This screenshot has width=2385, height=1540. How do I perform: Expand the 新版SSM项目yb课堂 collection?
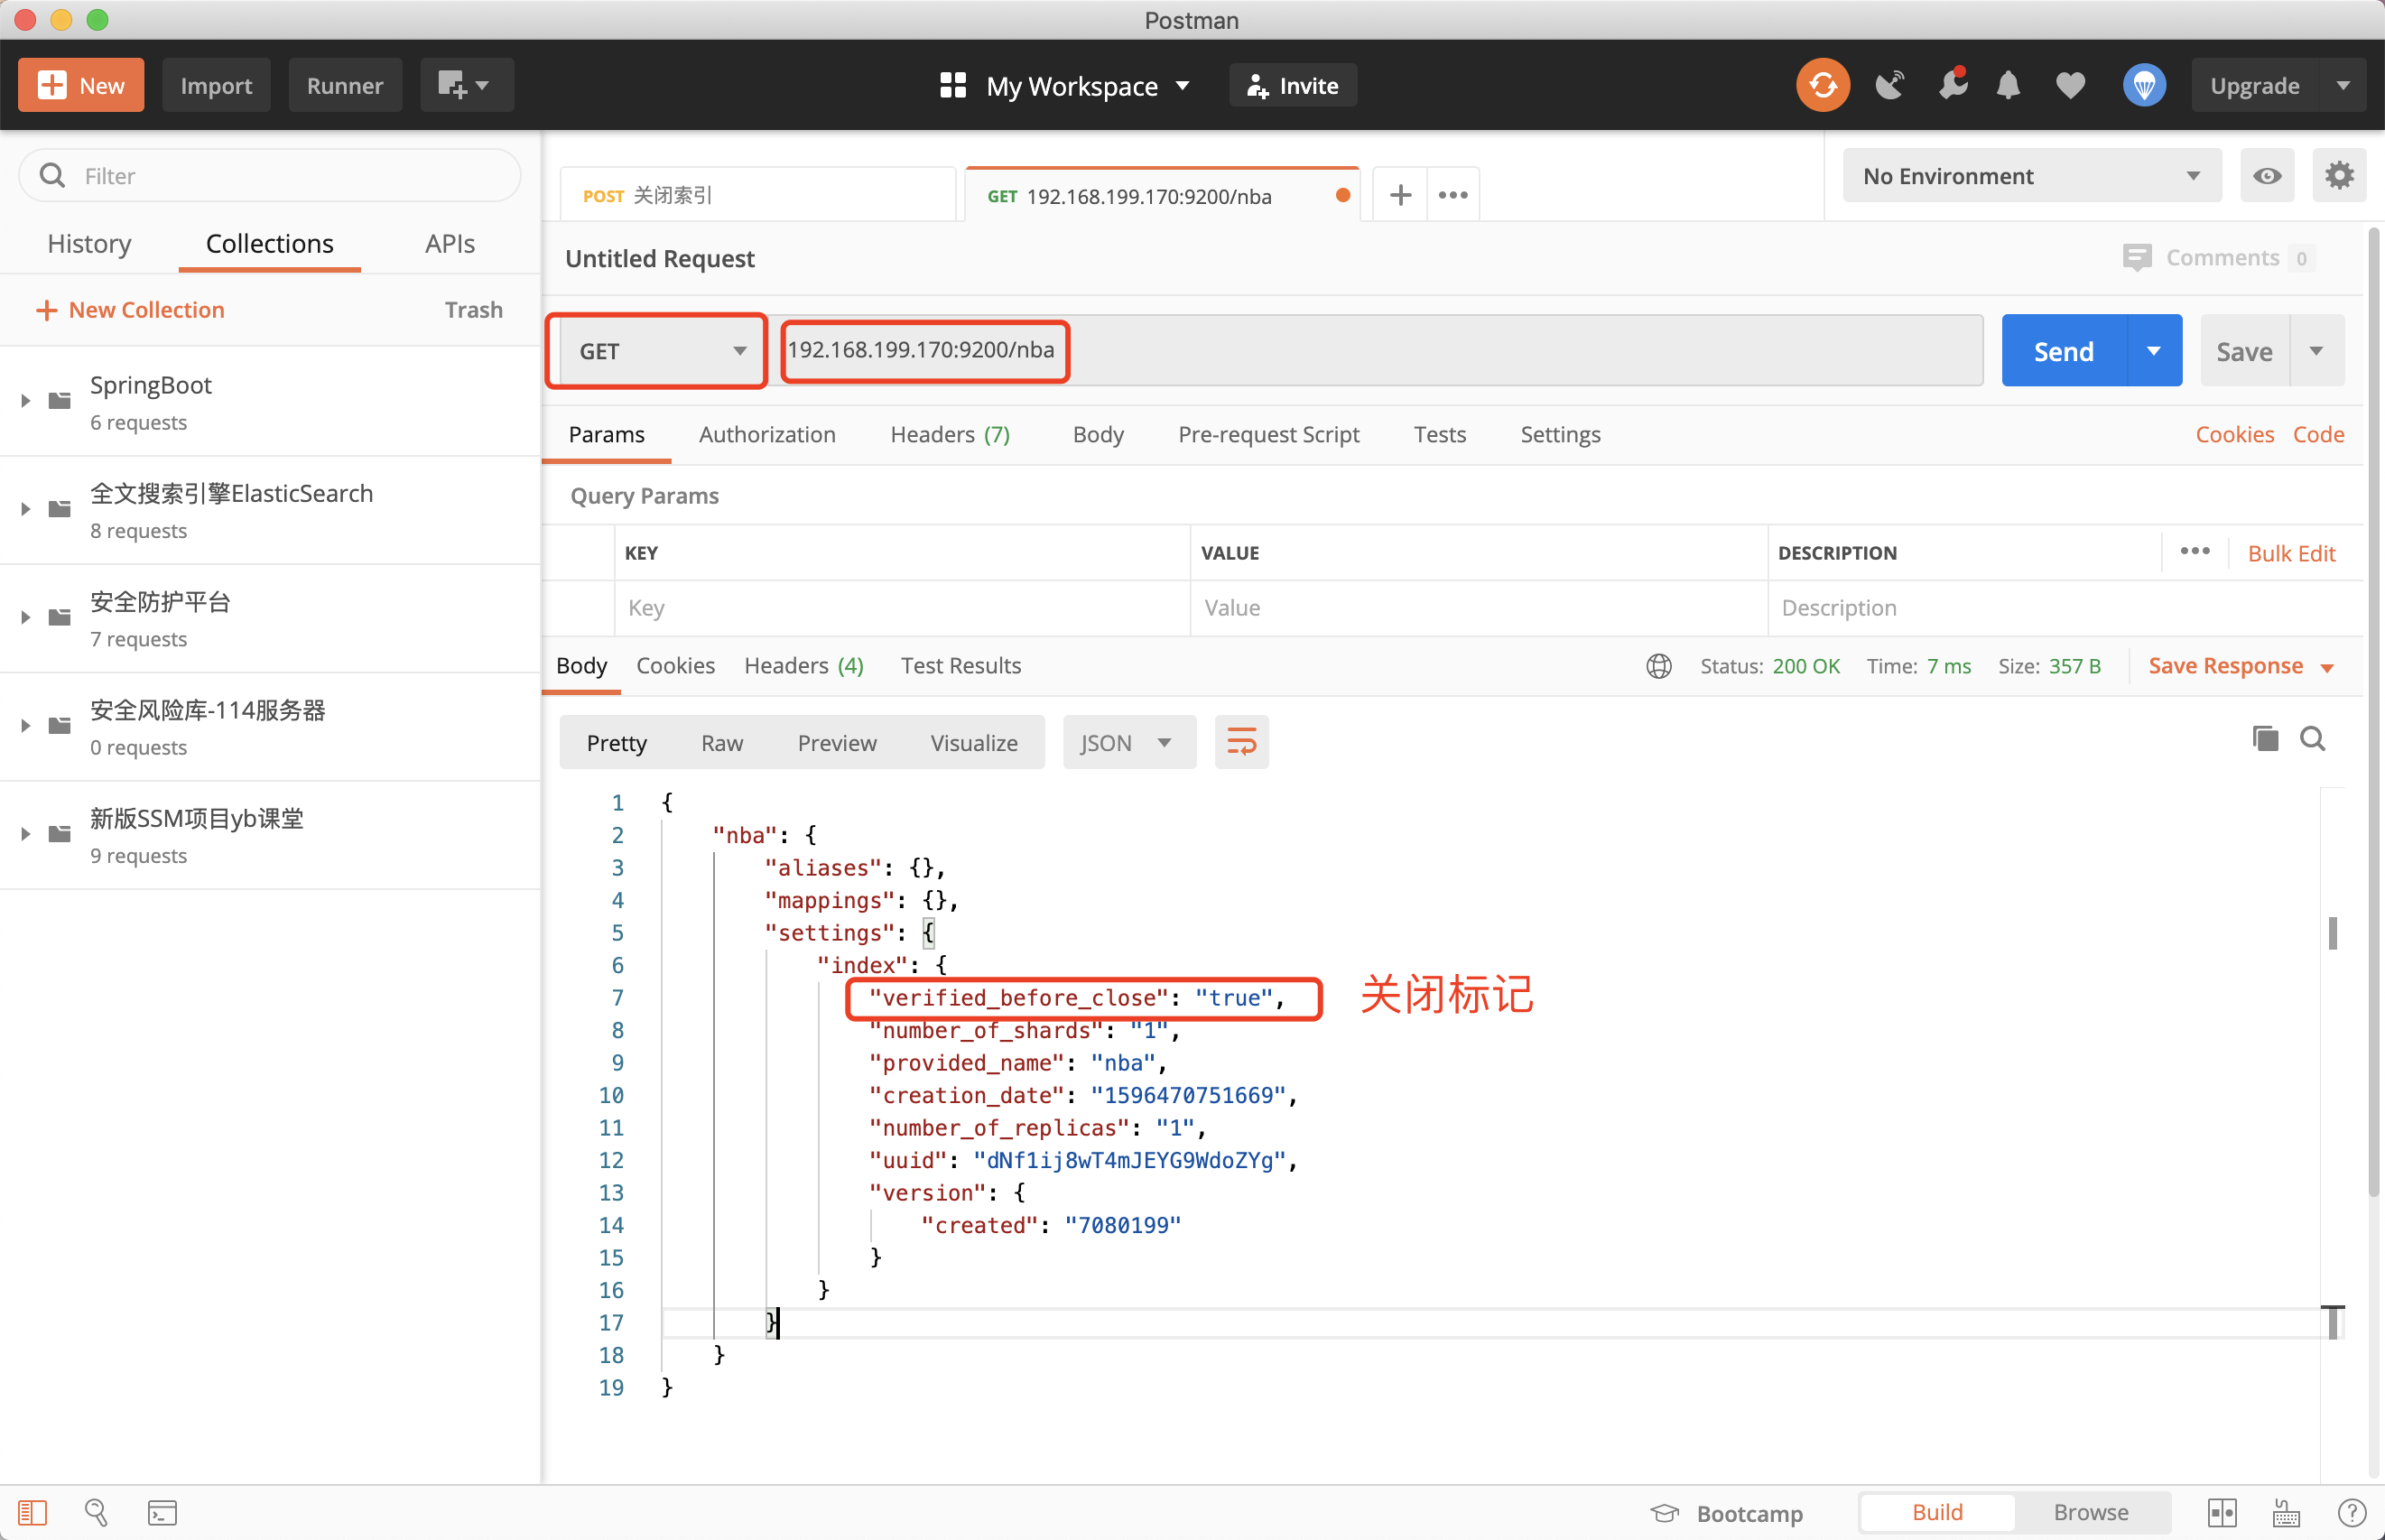[x=26, y=834]
